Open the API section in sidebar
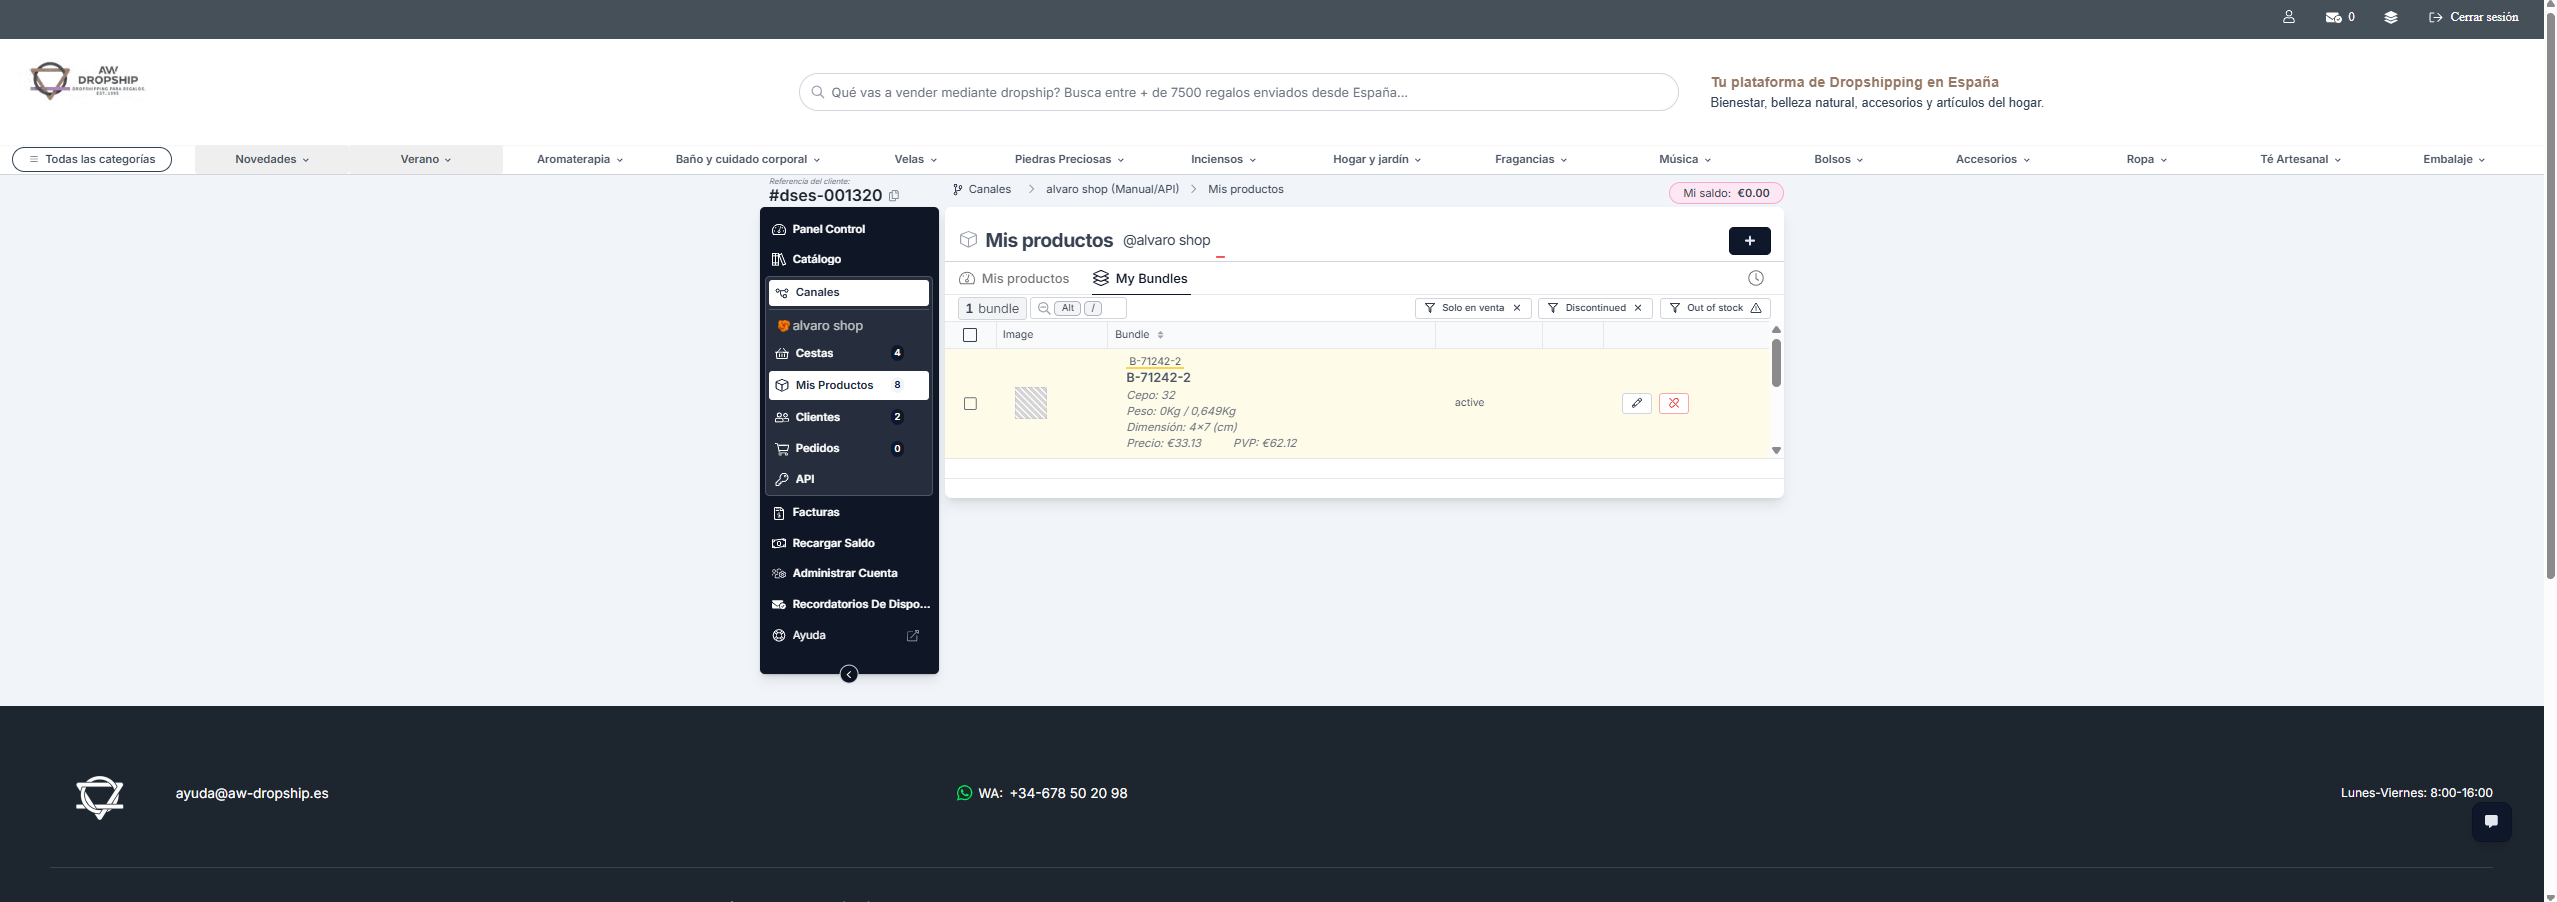Image resolution: width=2557 pixels, height=902 pixels. [x=849, y=479]
